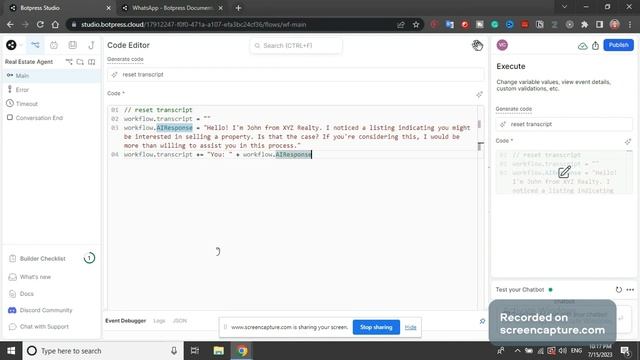Click the Code Editor generate code prompt field

coord(296,75)
